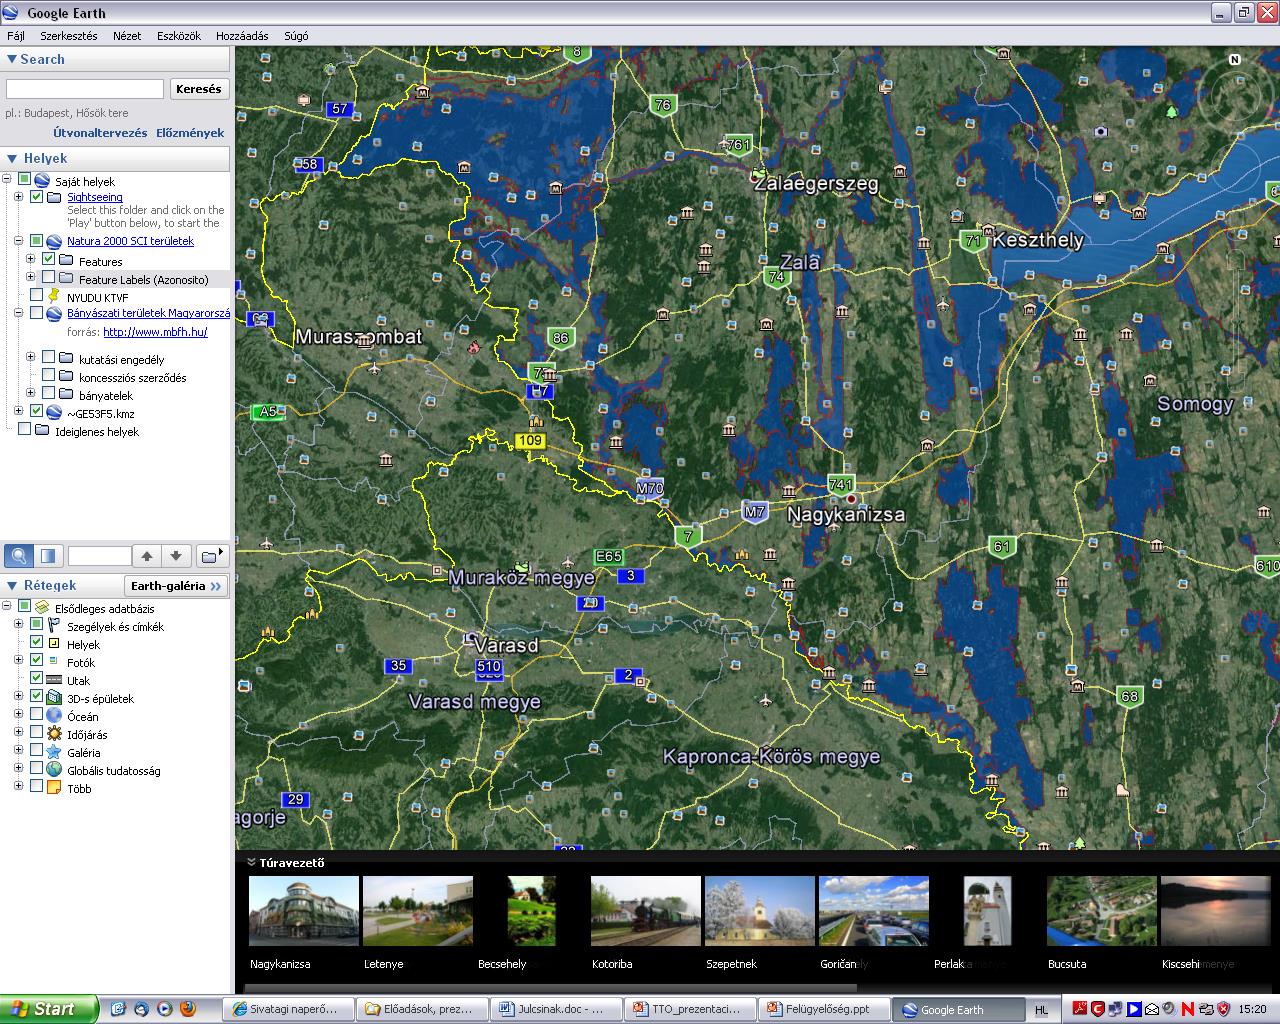Toggle the transparency panel icon beside magnifier
This screenshot has height=1024, width=1280.
click(48, 556)
